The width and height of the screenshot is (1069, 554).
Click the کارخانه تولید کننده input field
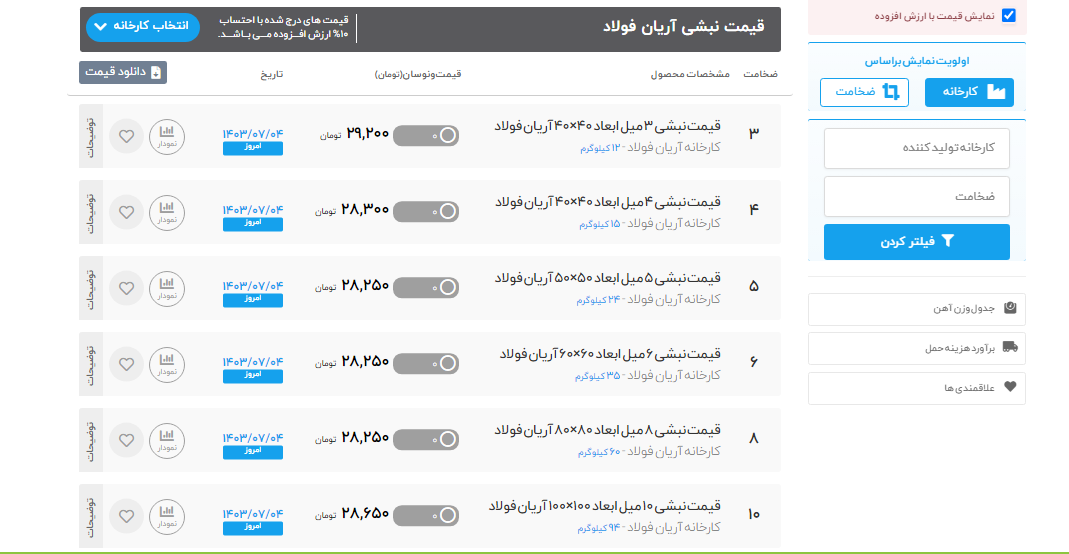[916, 148]
